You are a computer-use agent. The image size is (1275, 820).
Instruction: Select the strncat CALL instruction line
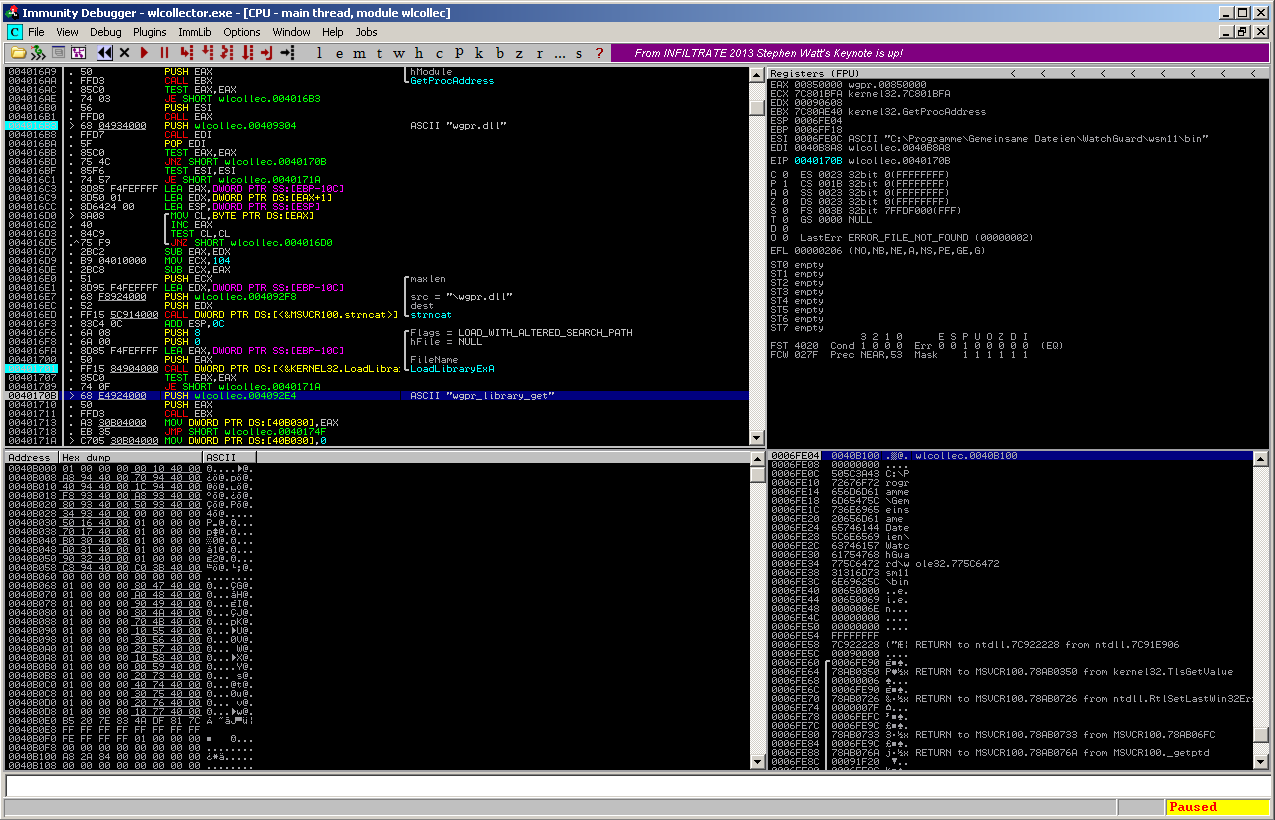coord(377,314)
